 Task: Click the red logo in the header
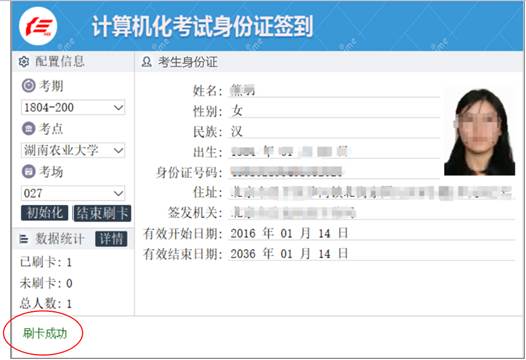(38, 26)
